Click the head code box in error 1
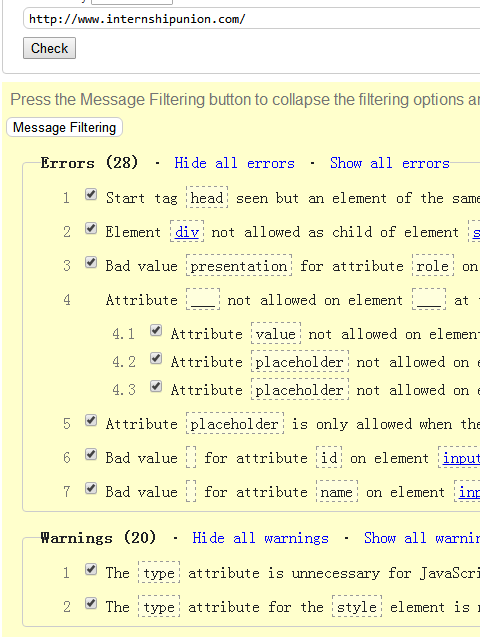 [x=207, y=198]
